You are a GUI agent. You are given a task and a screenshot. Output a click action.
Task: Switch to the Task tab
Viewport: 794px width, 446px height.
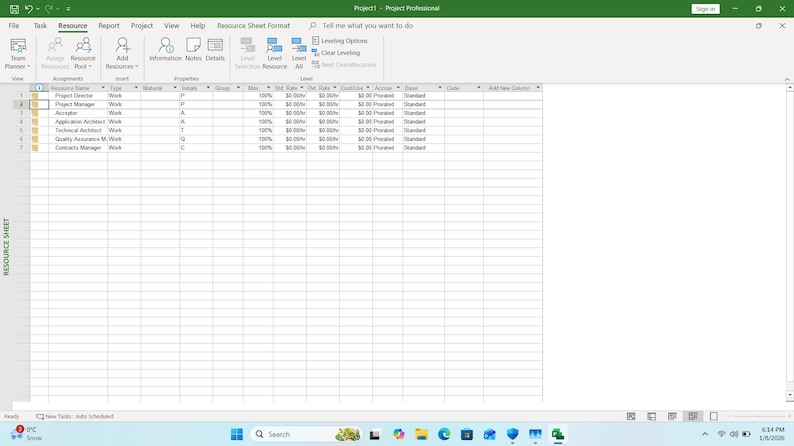pos(40,25)
